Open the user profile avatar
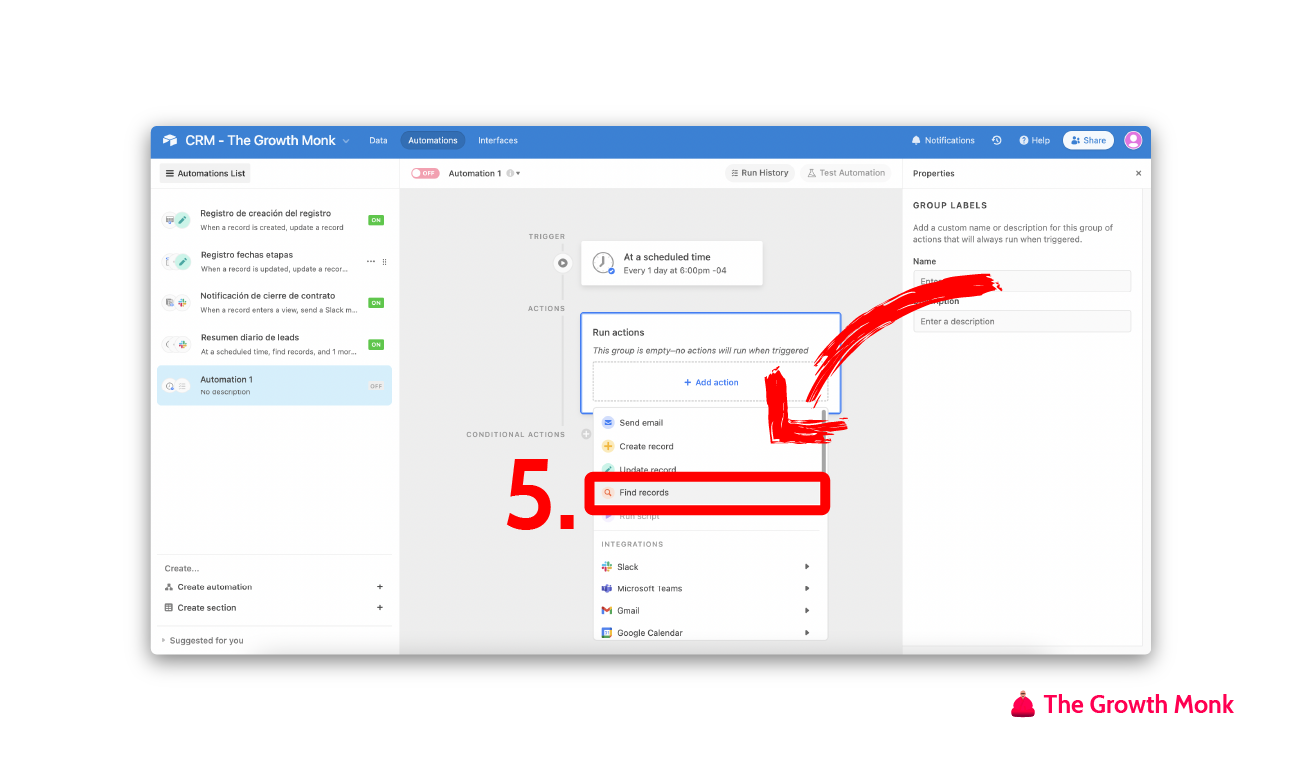Screen dimensions: 1301x781 1133,140
